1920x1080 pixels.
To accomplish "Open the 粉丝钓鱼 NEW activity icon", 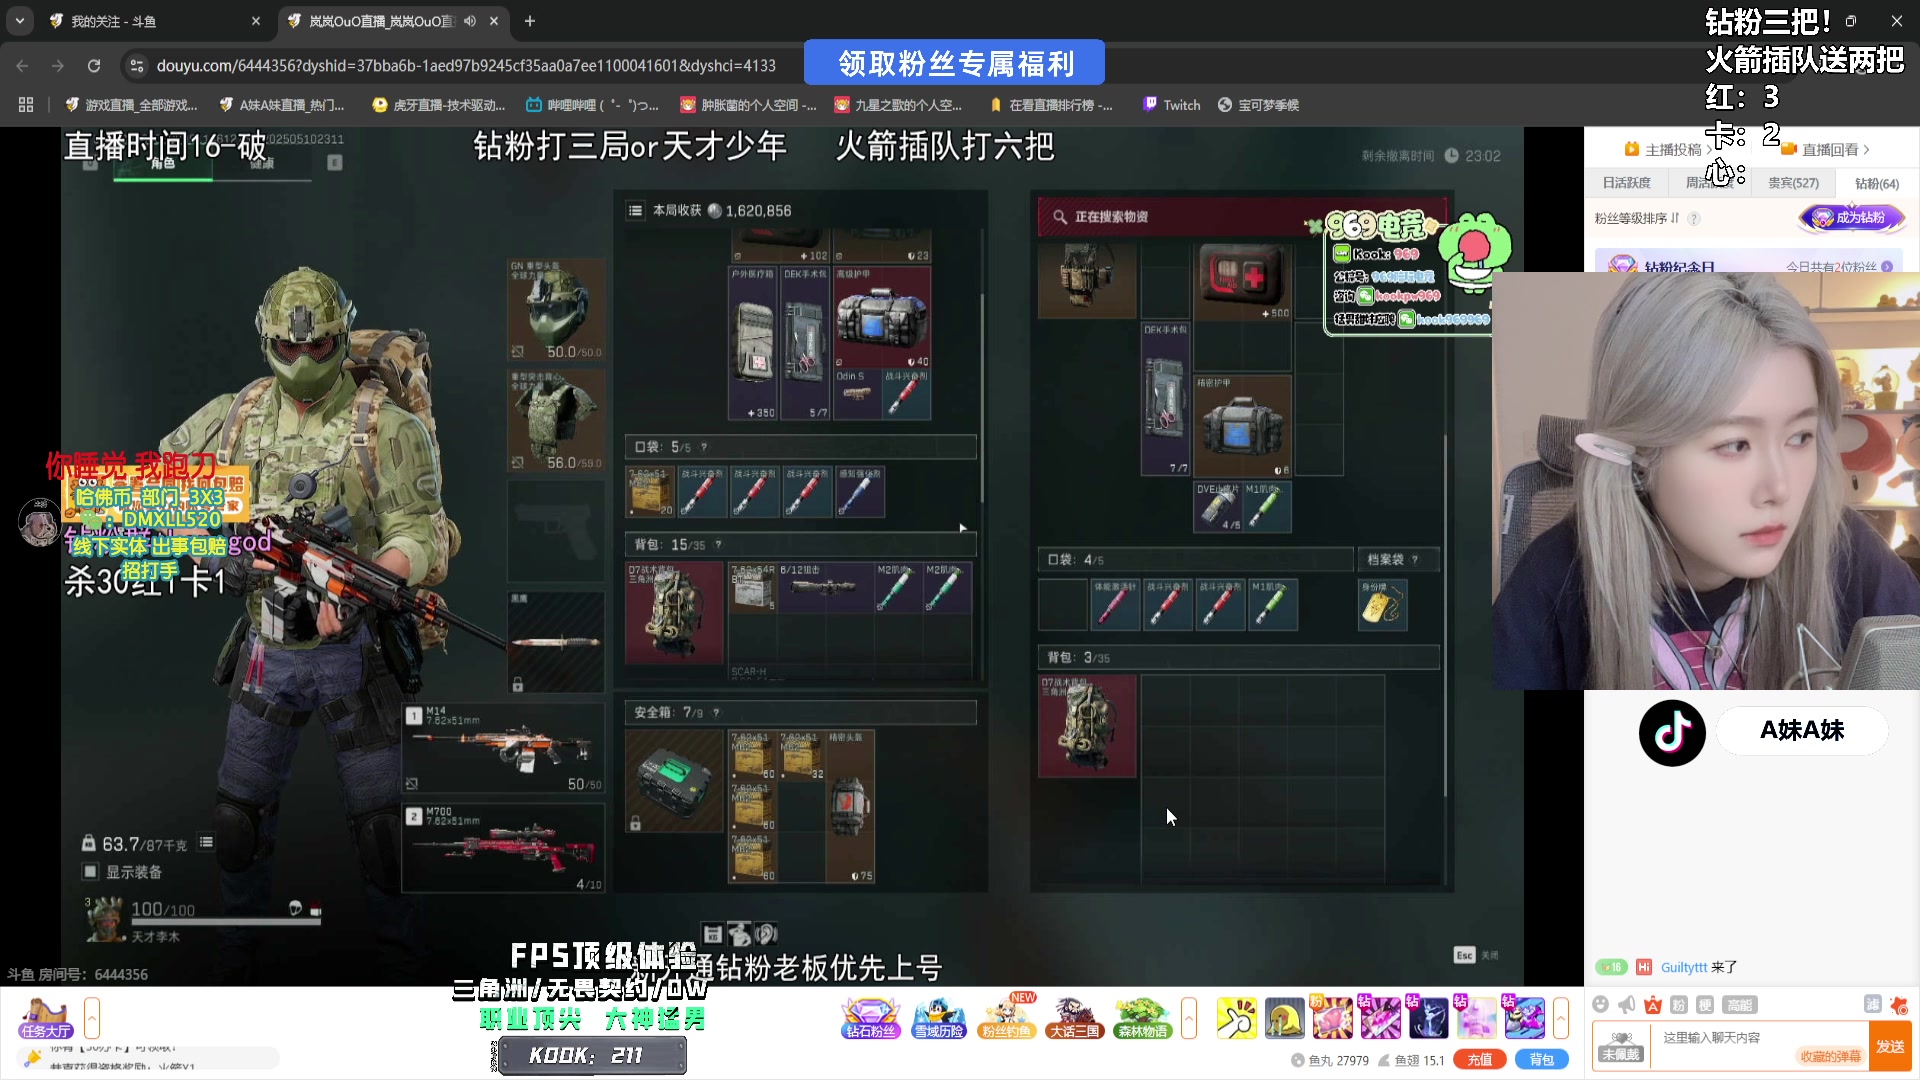I will [x=1006, y=1018].
